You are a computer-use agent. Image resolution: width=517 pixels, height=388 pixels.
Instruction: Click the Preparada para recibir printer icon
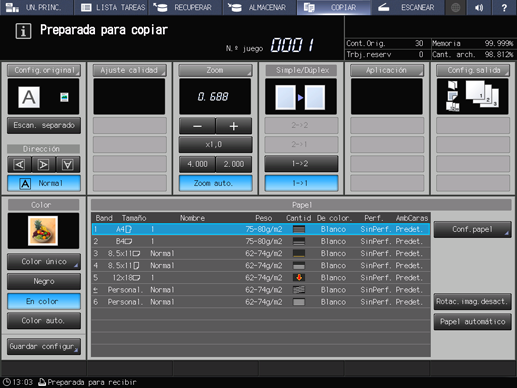click(x=42, y=382)
